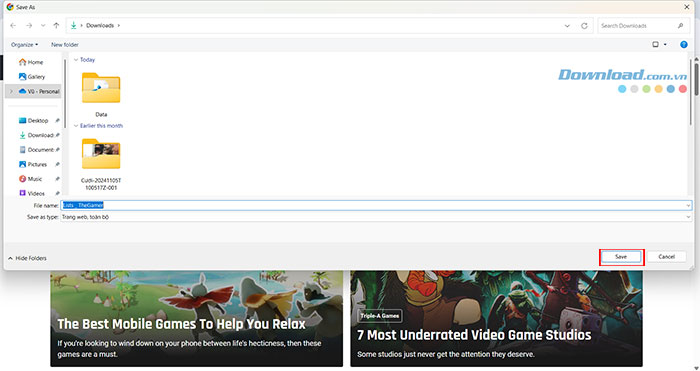The height and width of the screenshot is (371, 700).
Task: Open the Pictures quick access folder
Action: coord(33,164)
